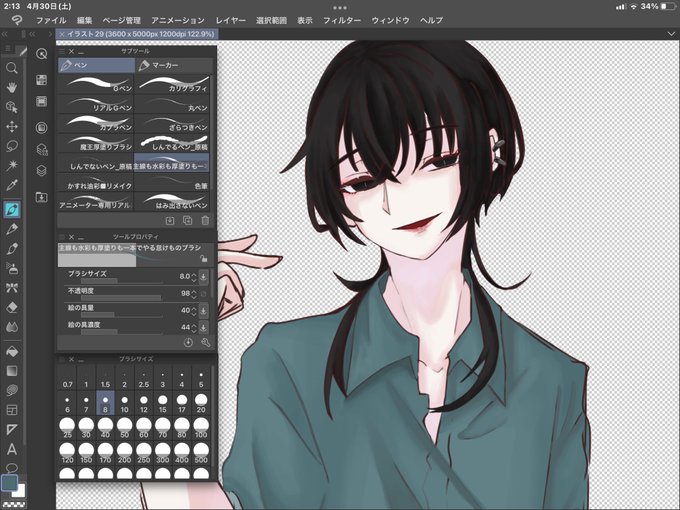Select the white sub color swatch
The width and height of the screenshot is (680, 510).
click(x=20, y=491)
